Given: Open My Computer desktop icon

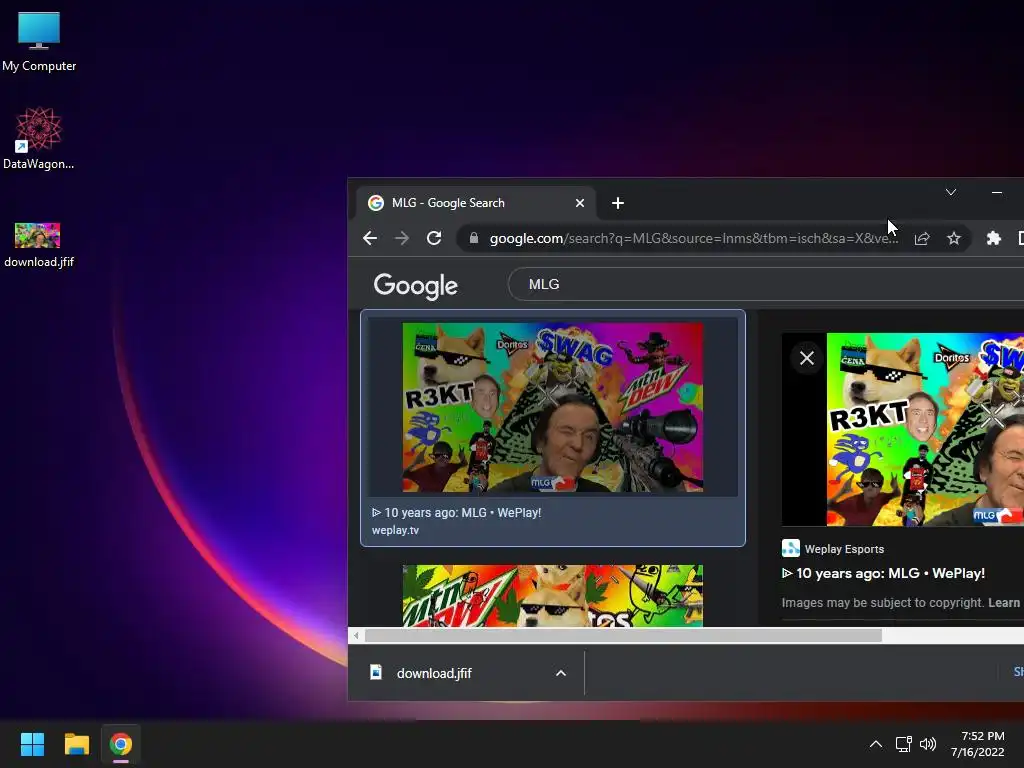Looking at the screenshot, I should click(39, 42).
